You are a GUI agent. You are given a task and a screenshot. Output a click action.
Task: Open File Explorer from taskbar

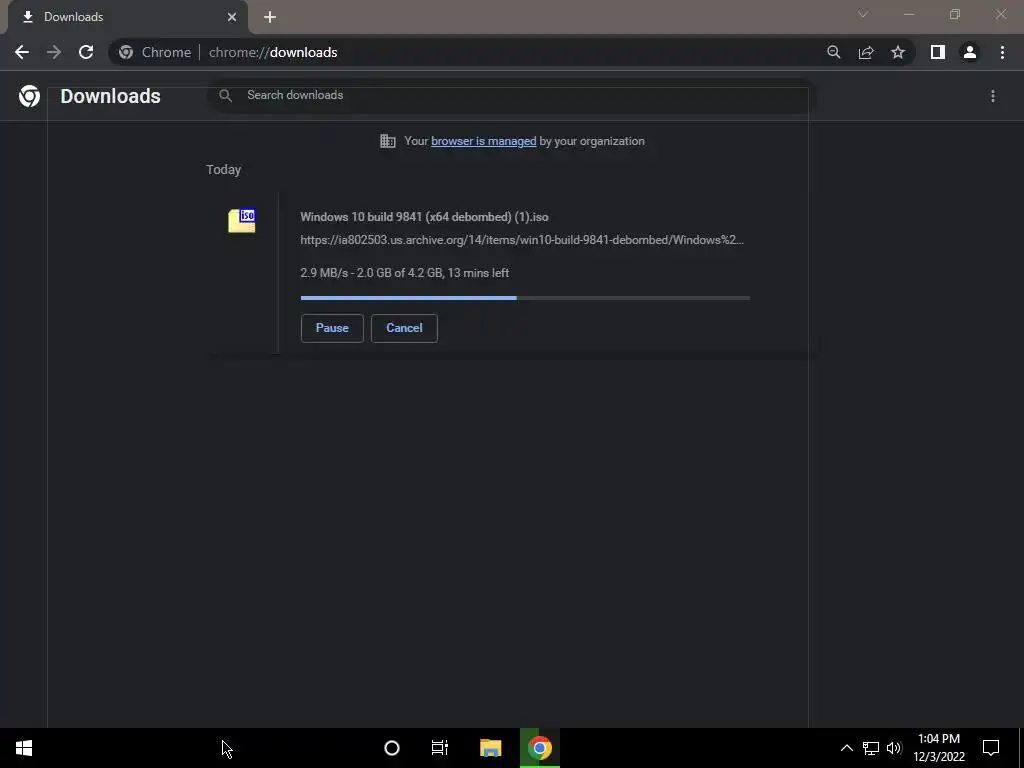pyautogui.click(x=490, y=748)
